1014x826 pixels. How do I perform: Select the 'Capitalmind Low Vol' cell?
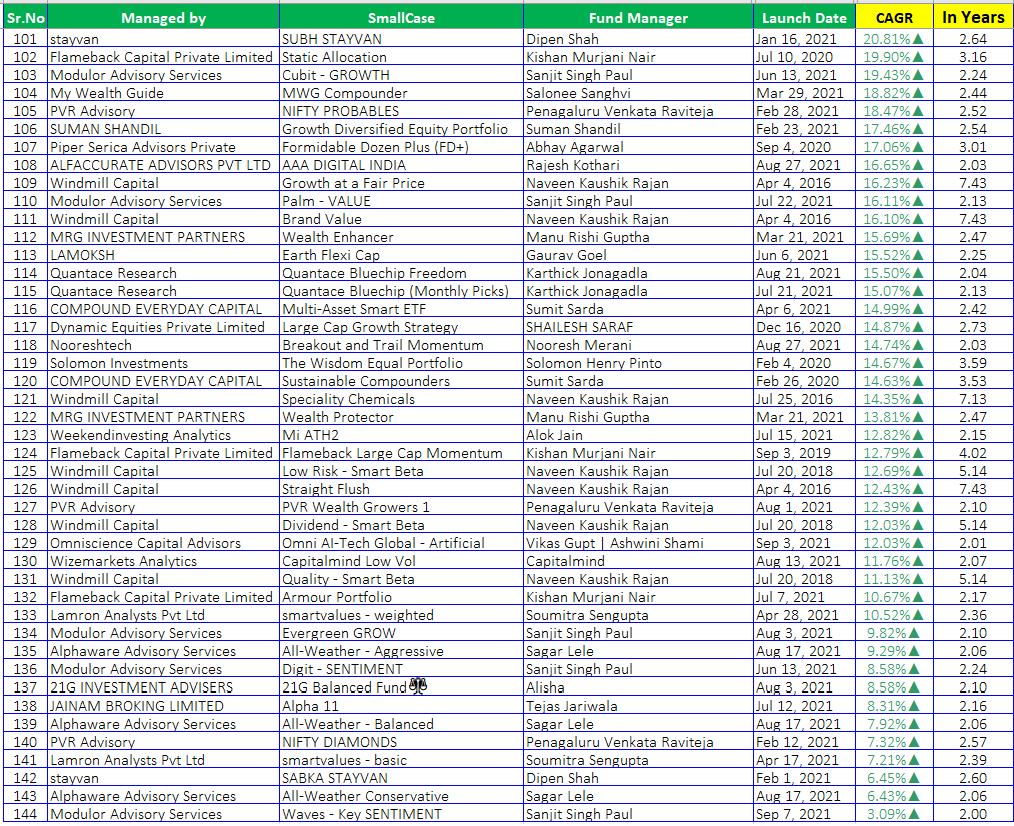point(402,561)
